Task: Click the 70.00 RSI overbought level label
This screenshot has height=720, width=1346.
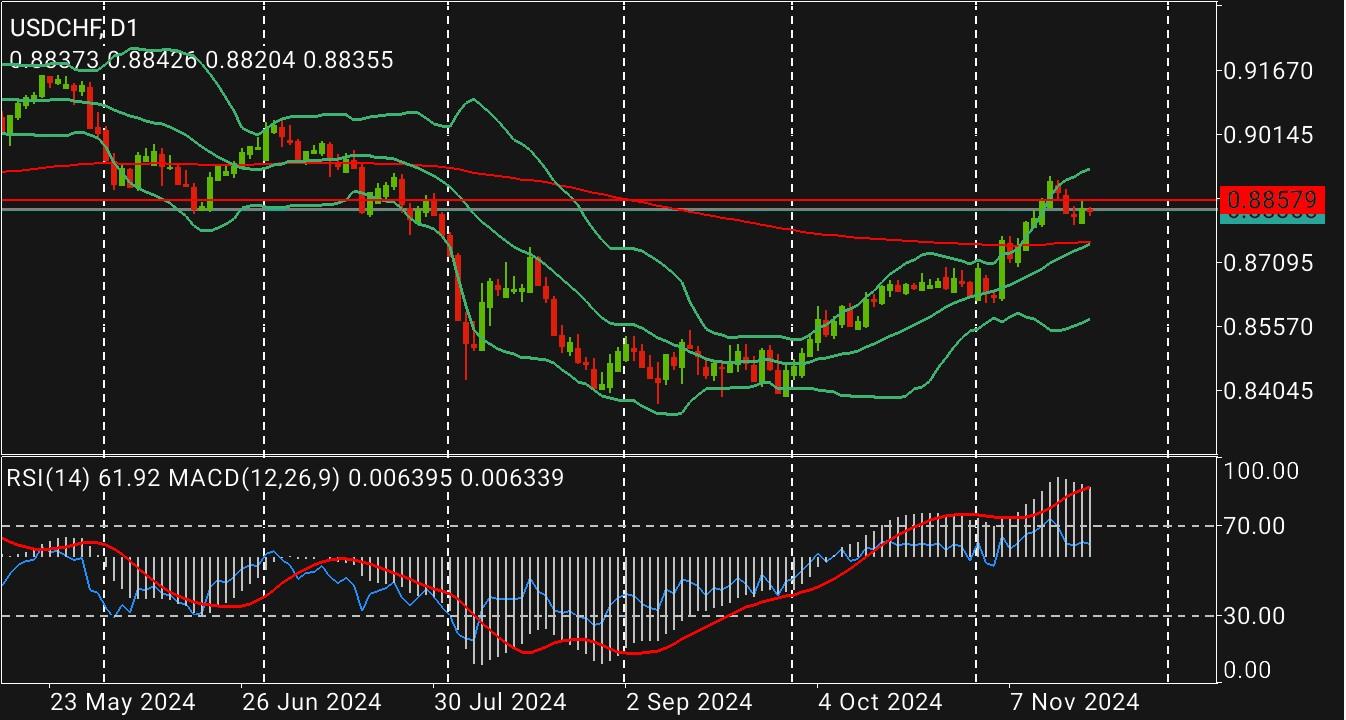Action: pos(1255,525)
